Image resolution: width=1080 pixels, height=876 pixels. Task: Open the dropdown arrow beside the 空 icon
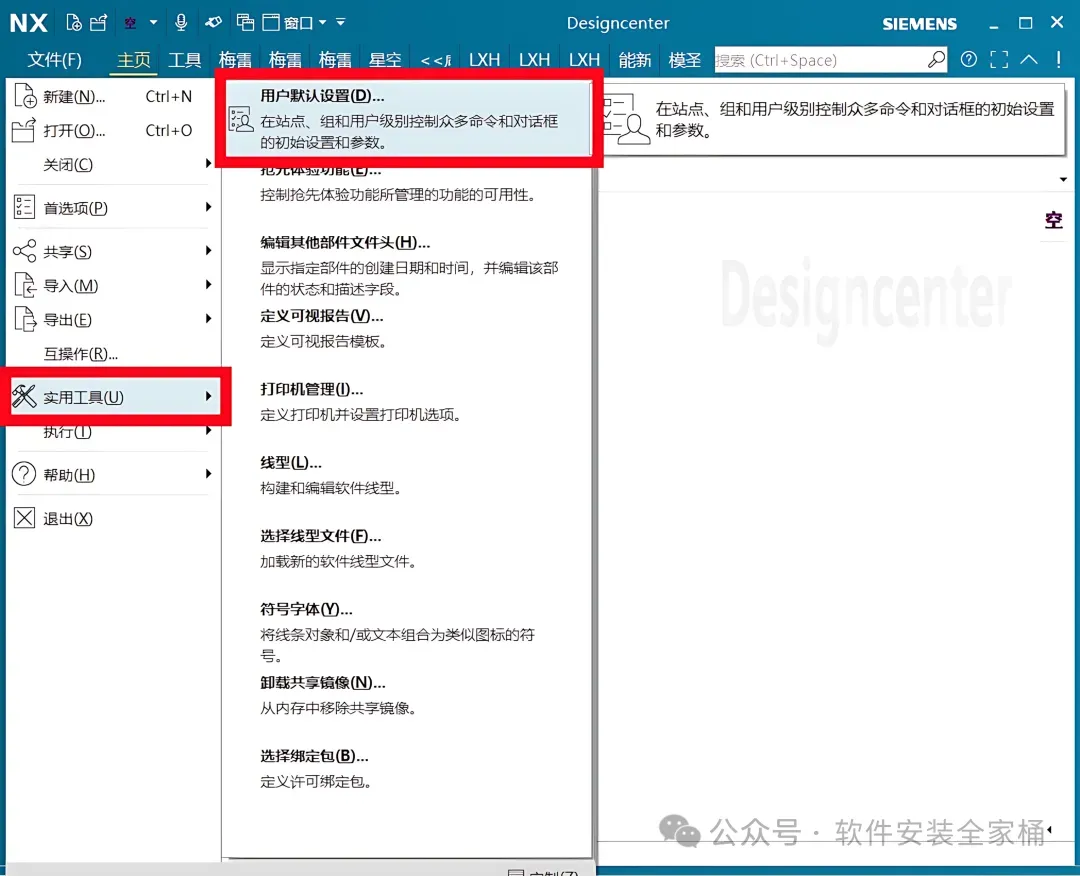click(x=153, y=22)
